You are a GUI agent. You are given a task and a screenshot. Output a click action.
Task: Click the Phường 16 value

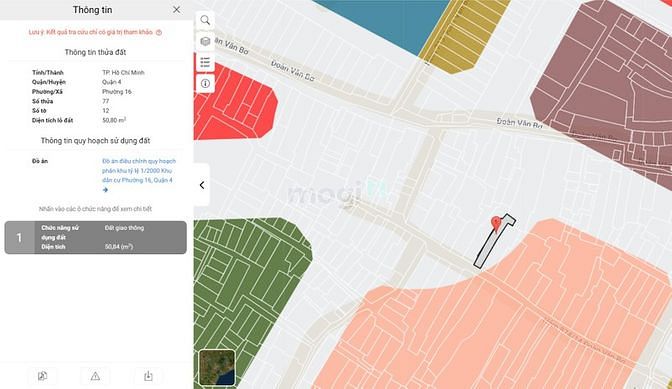point(117,92)
